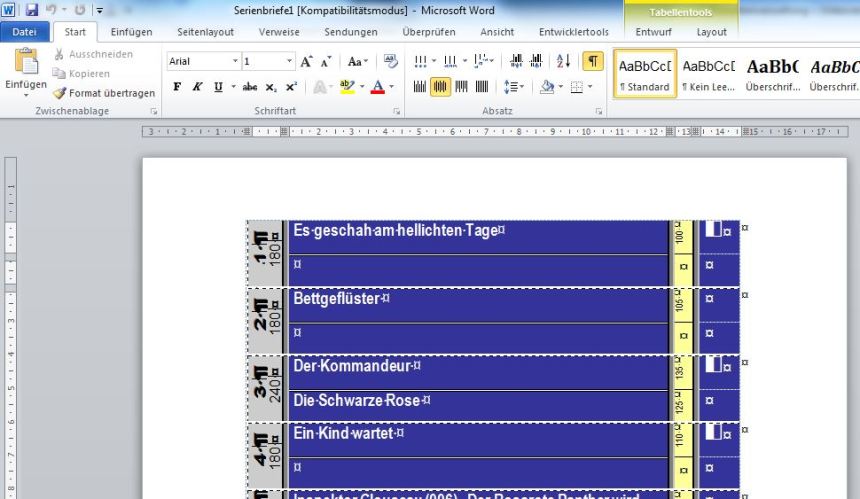
Task: Open the Absatz dialog launcher
Action: point(599,111)
